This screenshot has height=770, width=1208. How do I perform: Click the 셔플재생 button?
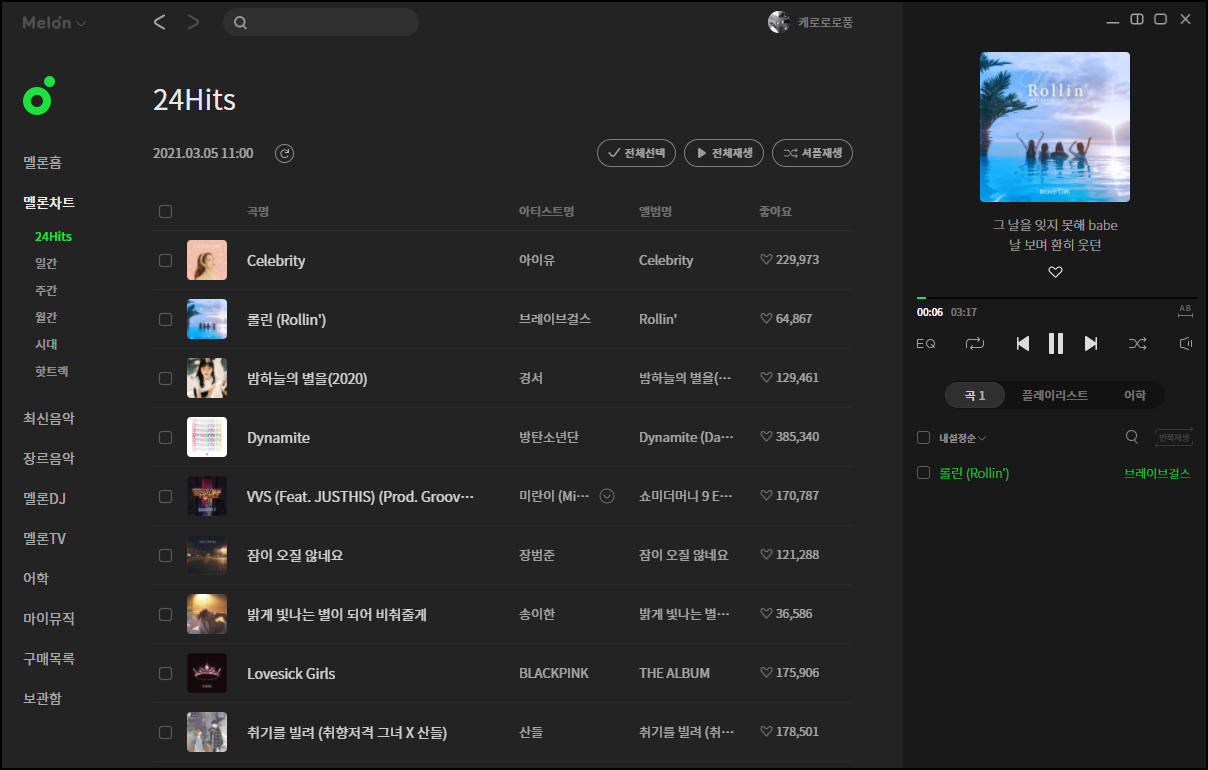pos(812,153)
